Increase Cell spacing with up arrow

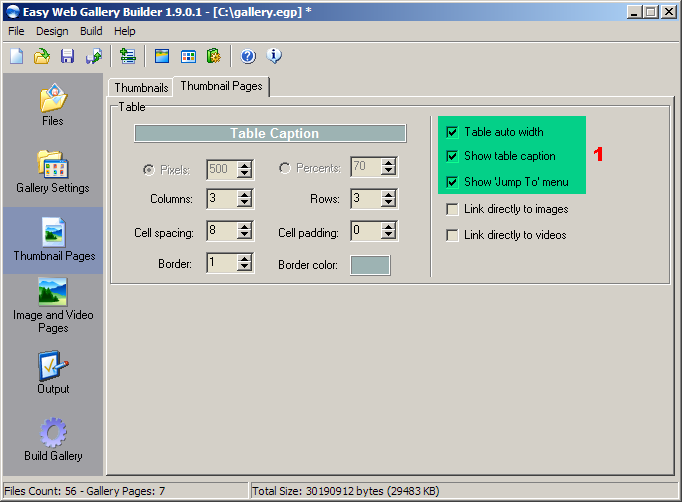245,226
